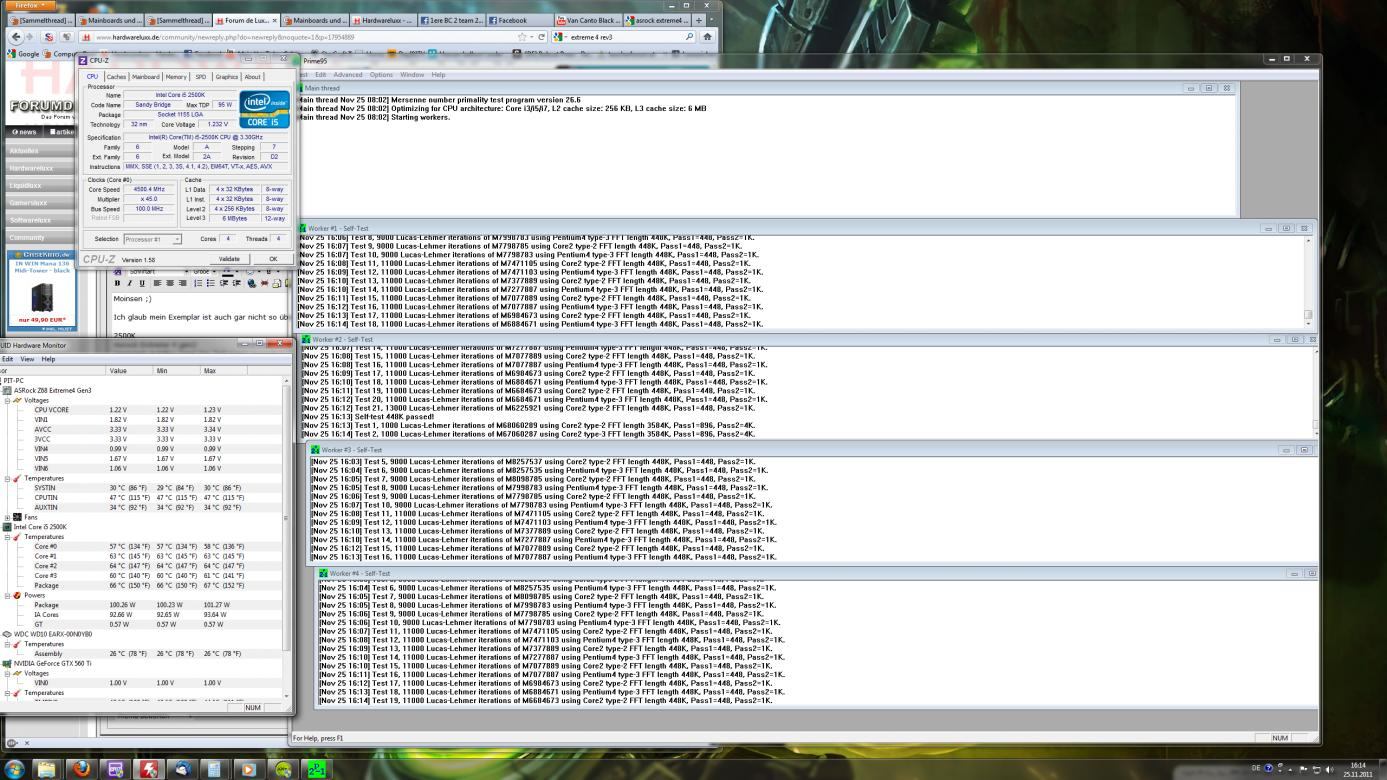Click the CPU-Z OK button

[272, 259]
